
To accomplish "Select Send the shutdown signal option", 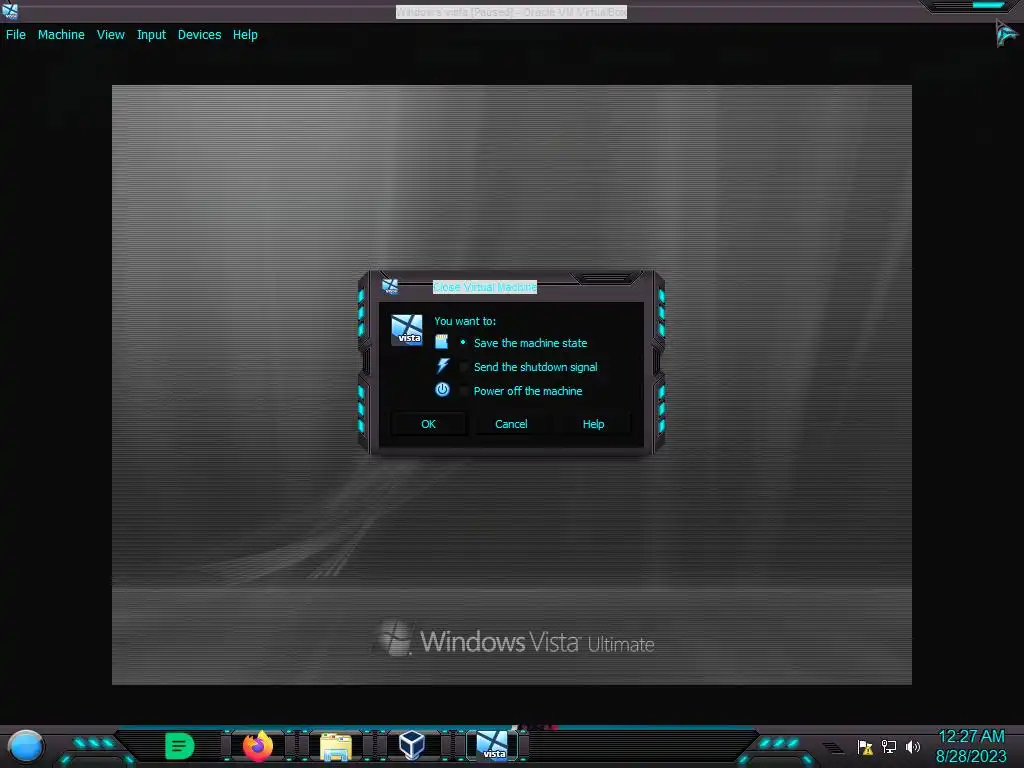I will click(529, 367).
